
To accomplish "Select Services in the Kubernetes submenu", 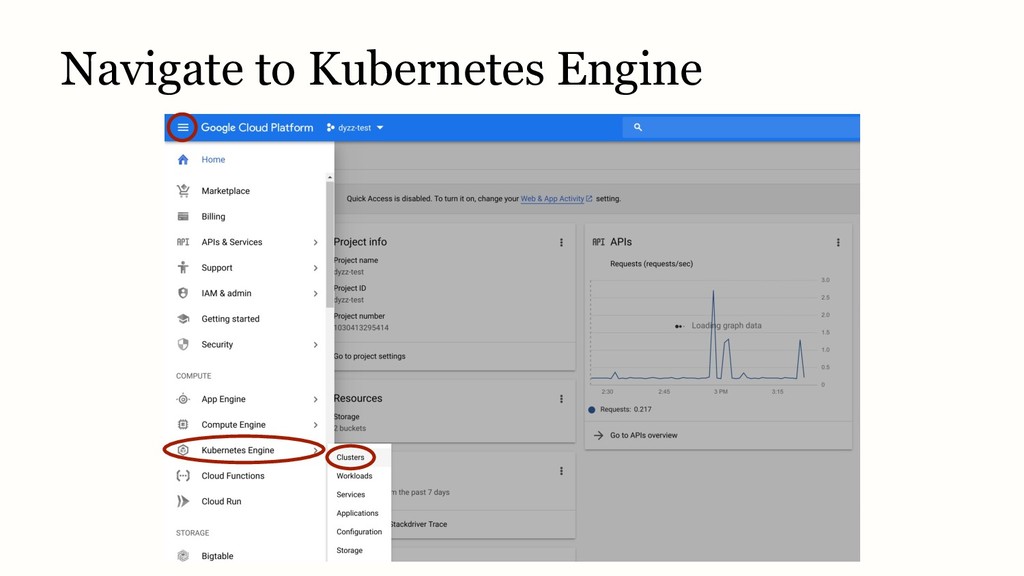I will point(351,494).
